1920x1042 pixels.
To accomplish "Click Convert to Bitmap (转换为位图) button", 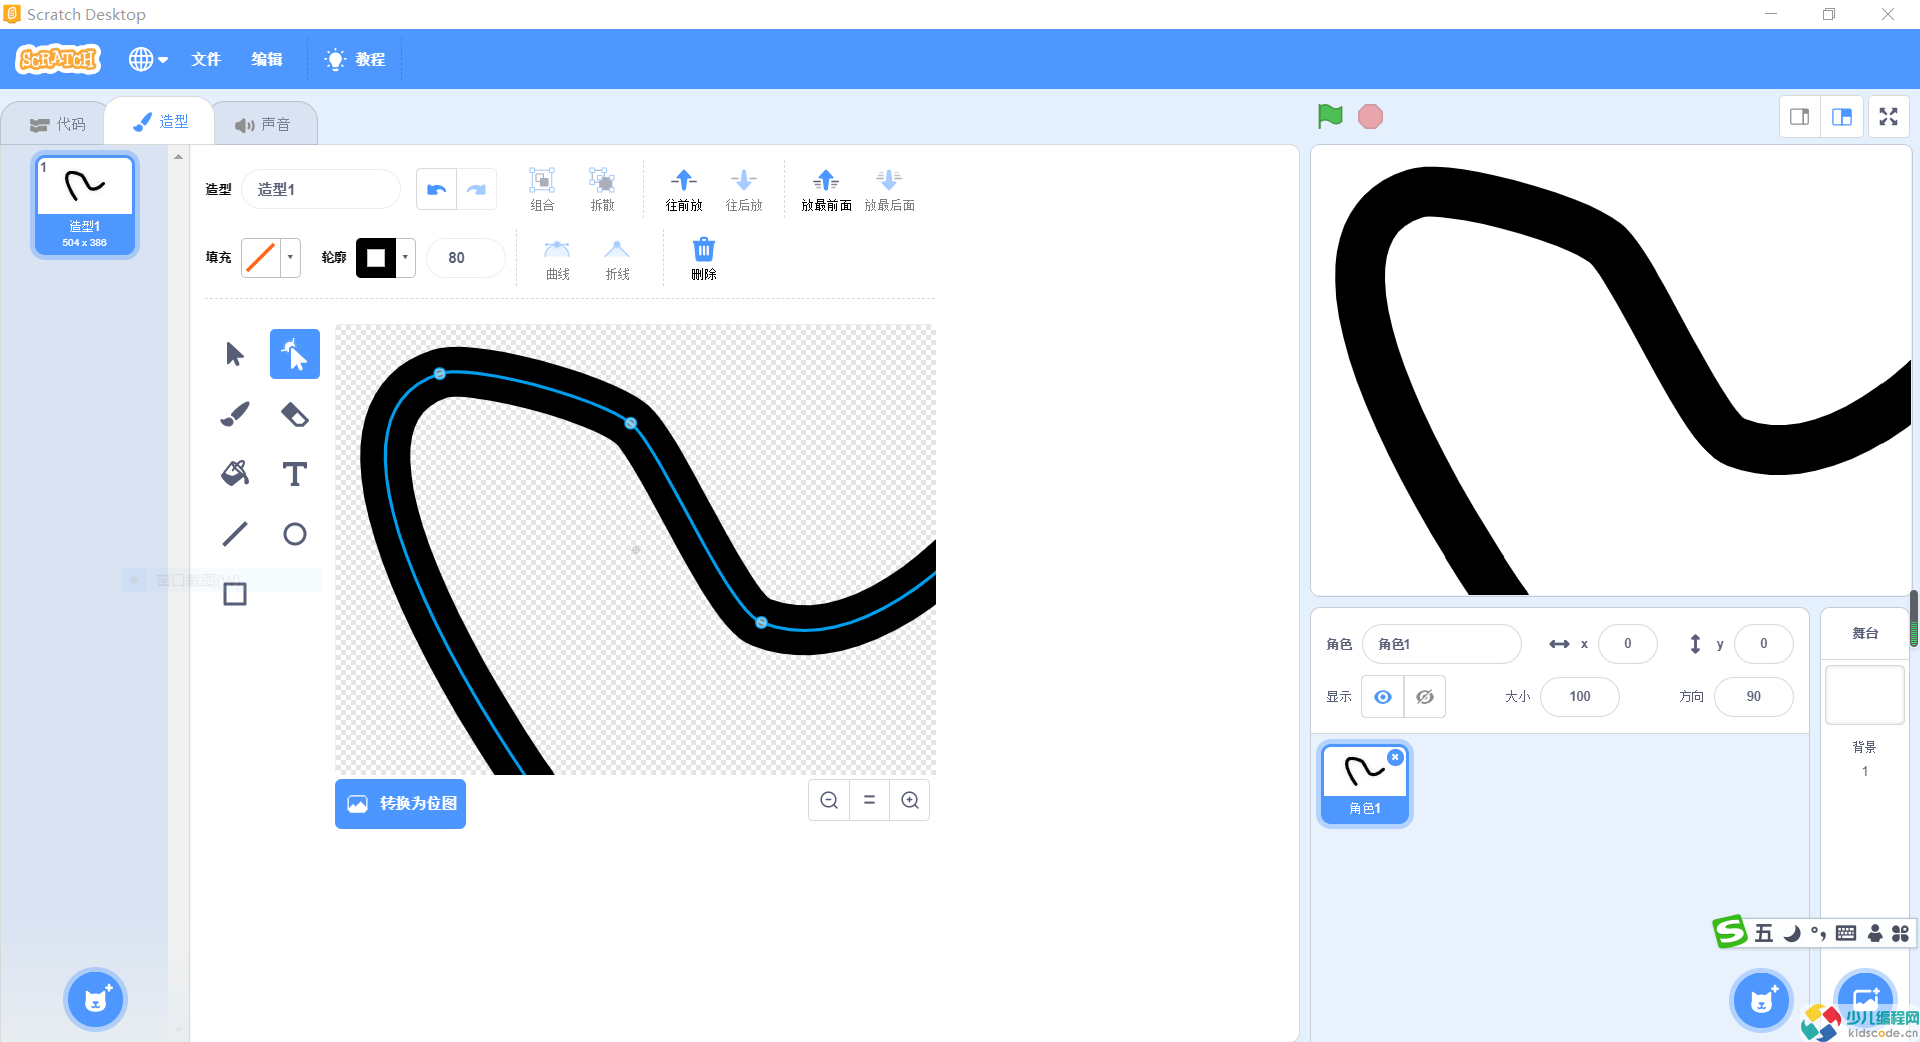I will coord(400,804).
